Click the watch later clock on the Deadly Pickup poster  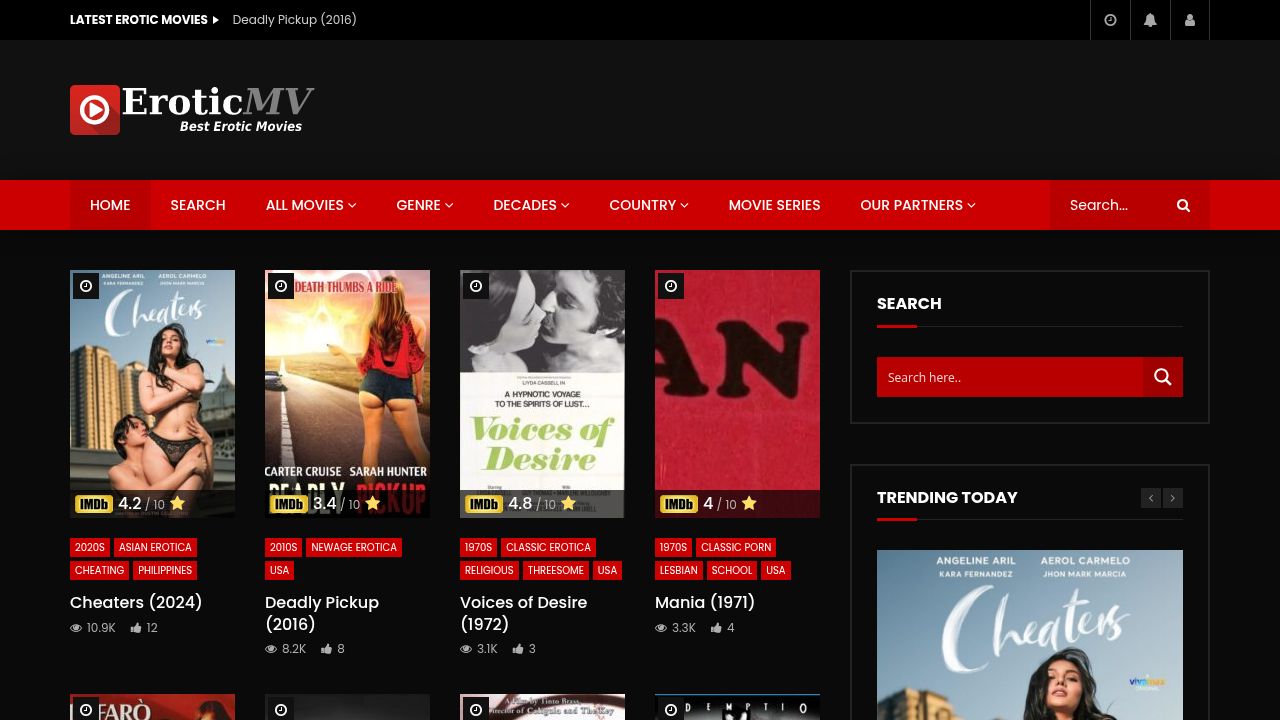(281, 286)
